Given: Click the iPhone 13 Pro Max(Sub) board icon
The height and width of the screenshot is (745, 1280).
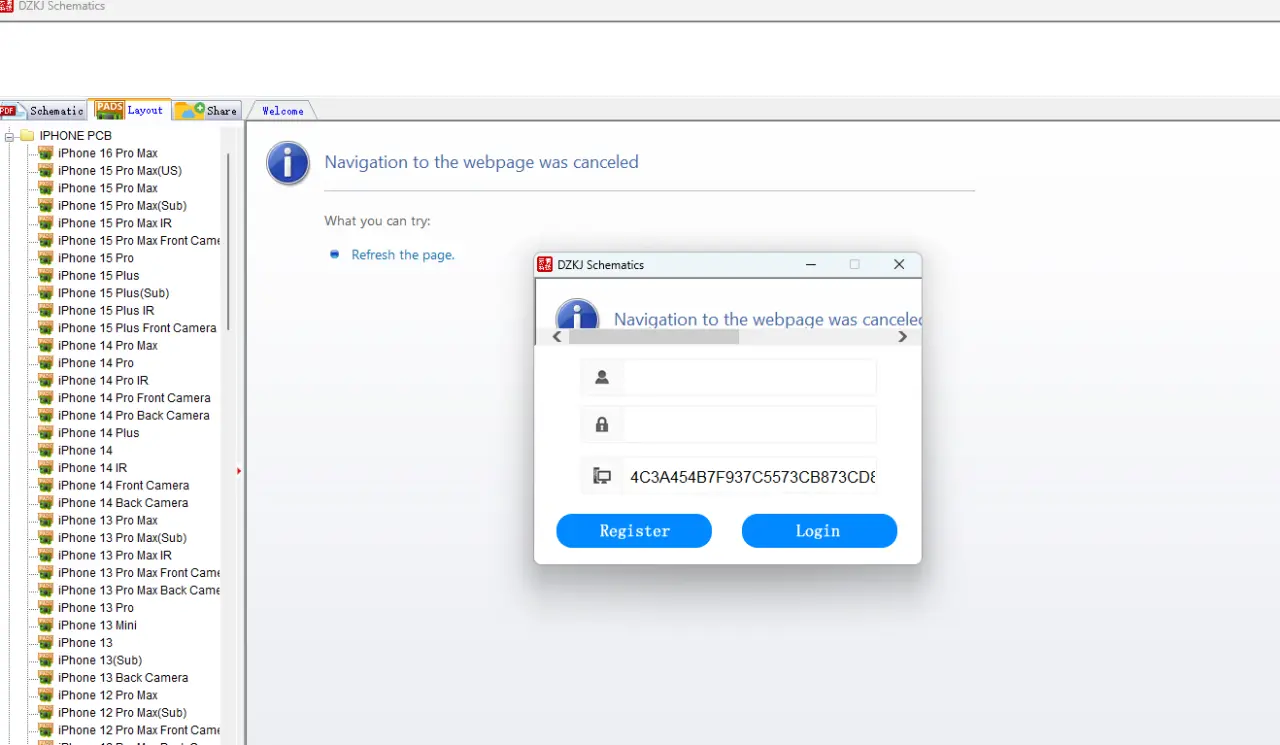Looking at the screenshot, I should click(x=45, y=538).
